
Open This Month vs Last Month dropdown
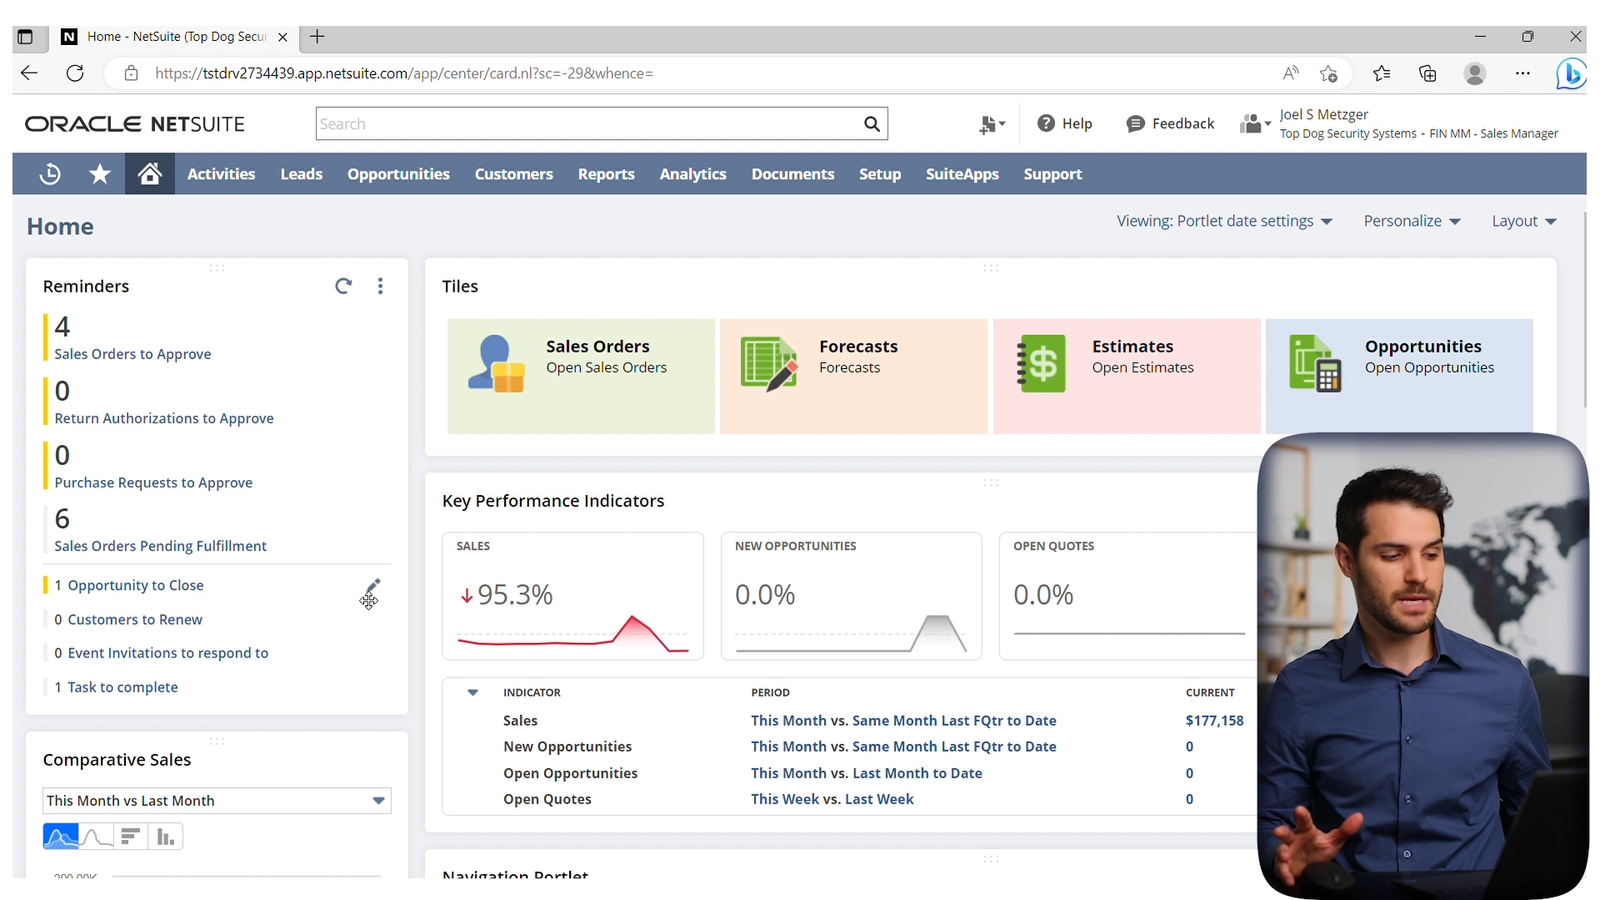217,801
